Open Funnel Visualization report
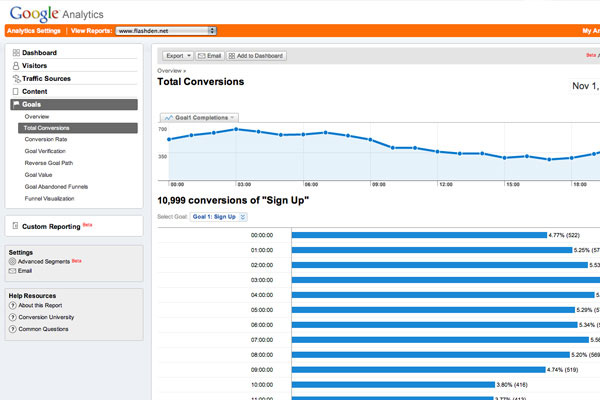The image size is (600, 400). [49, 199]
